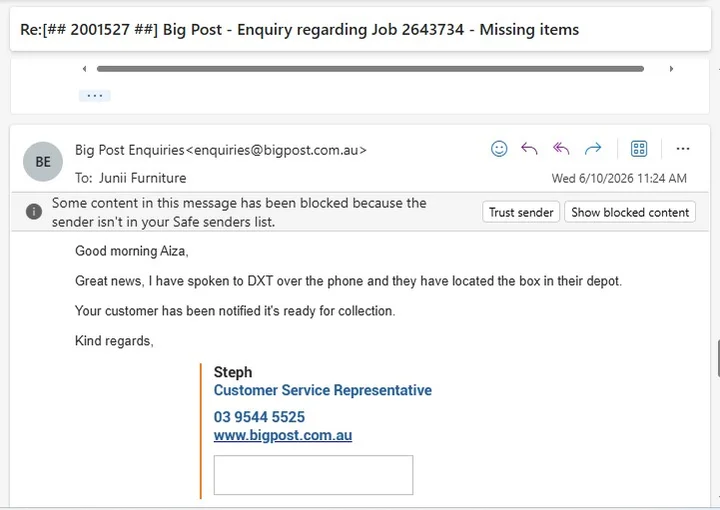The image size is (720, 510).
Task: Open the www.bigpost.com.au link
Action: point(283,435)
